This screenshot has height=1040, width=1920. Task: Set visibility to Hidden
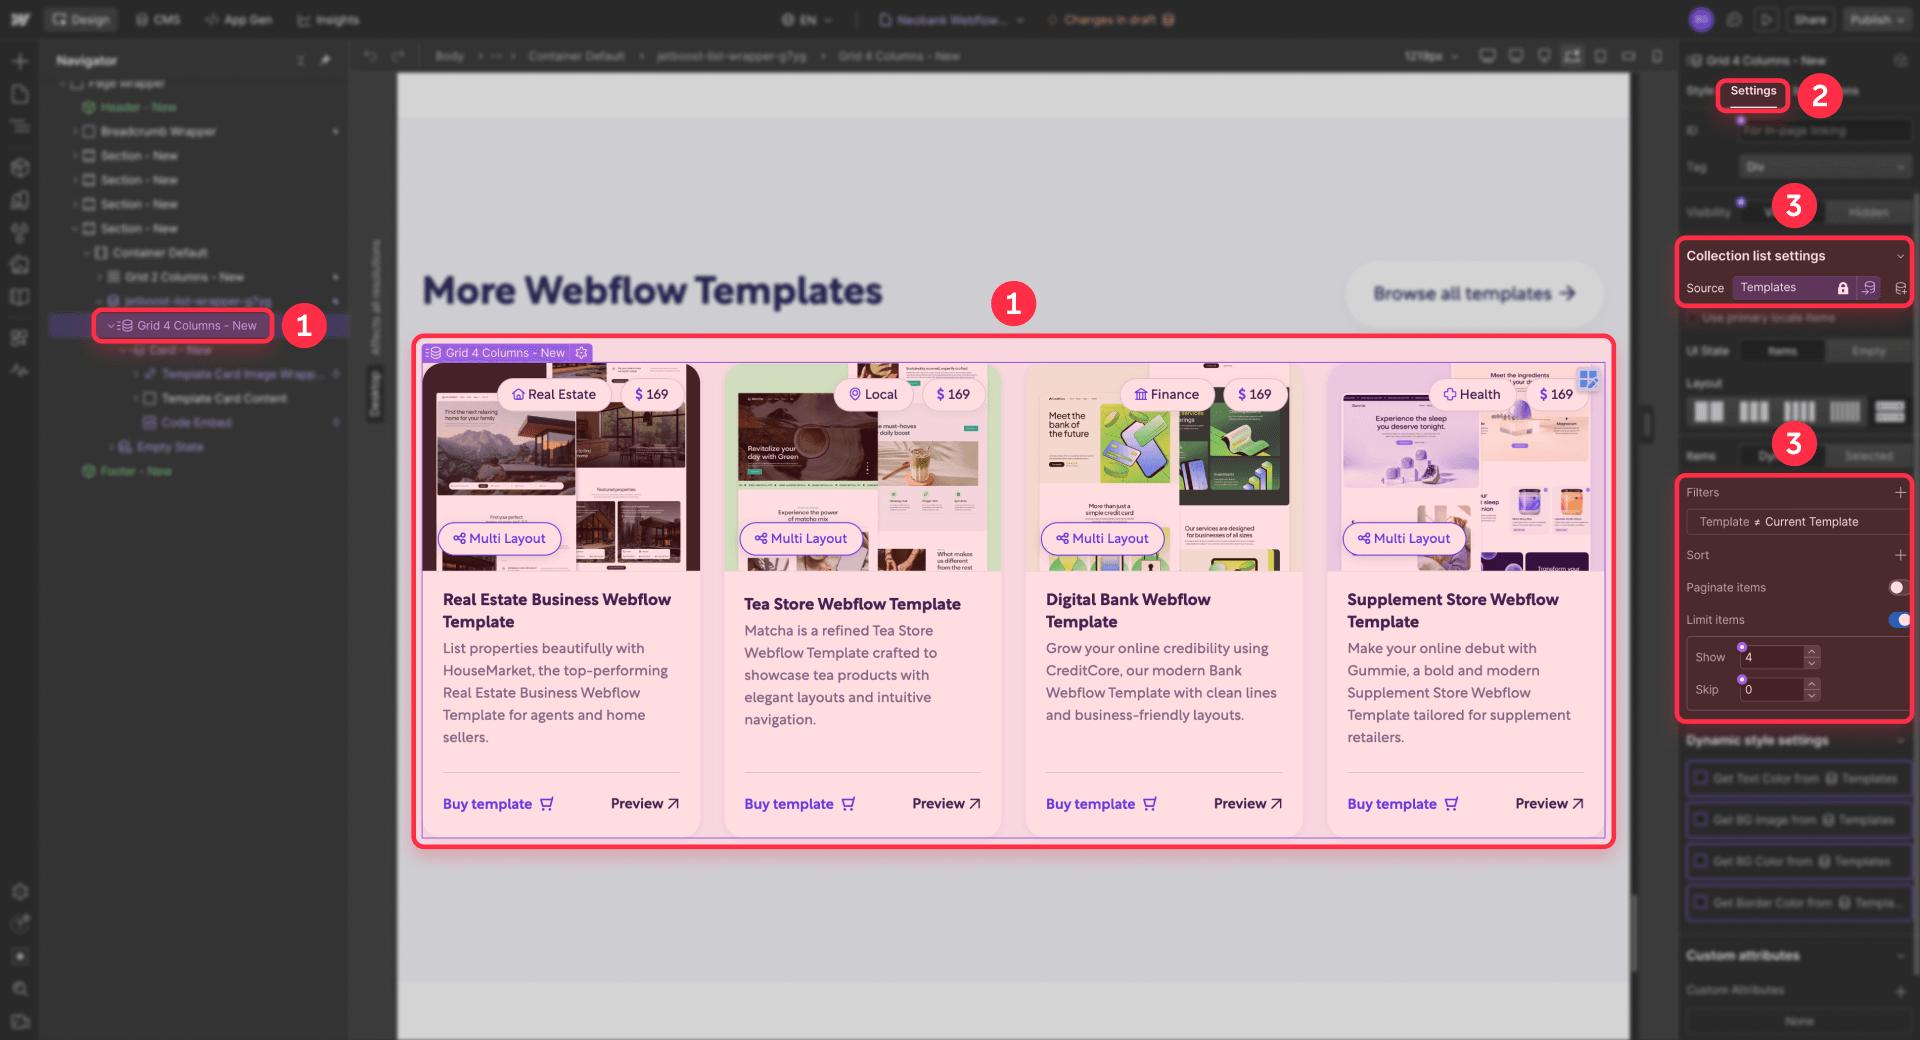click(x=1868, y=213)
